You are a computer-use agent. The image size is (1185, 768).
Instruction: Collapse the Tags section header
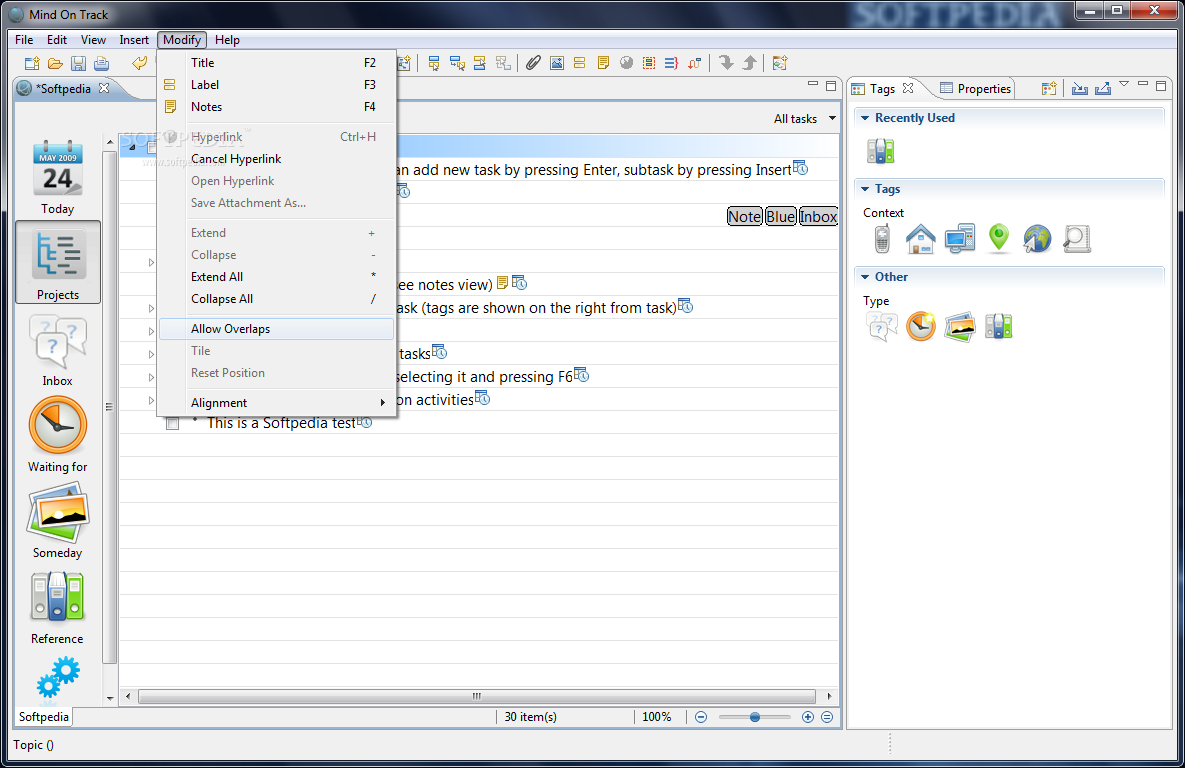click(865, 189)
